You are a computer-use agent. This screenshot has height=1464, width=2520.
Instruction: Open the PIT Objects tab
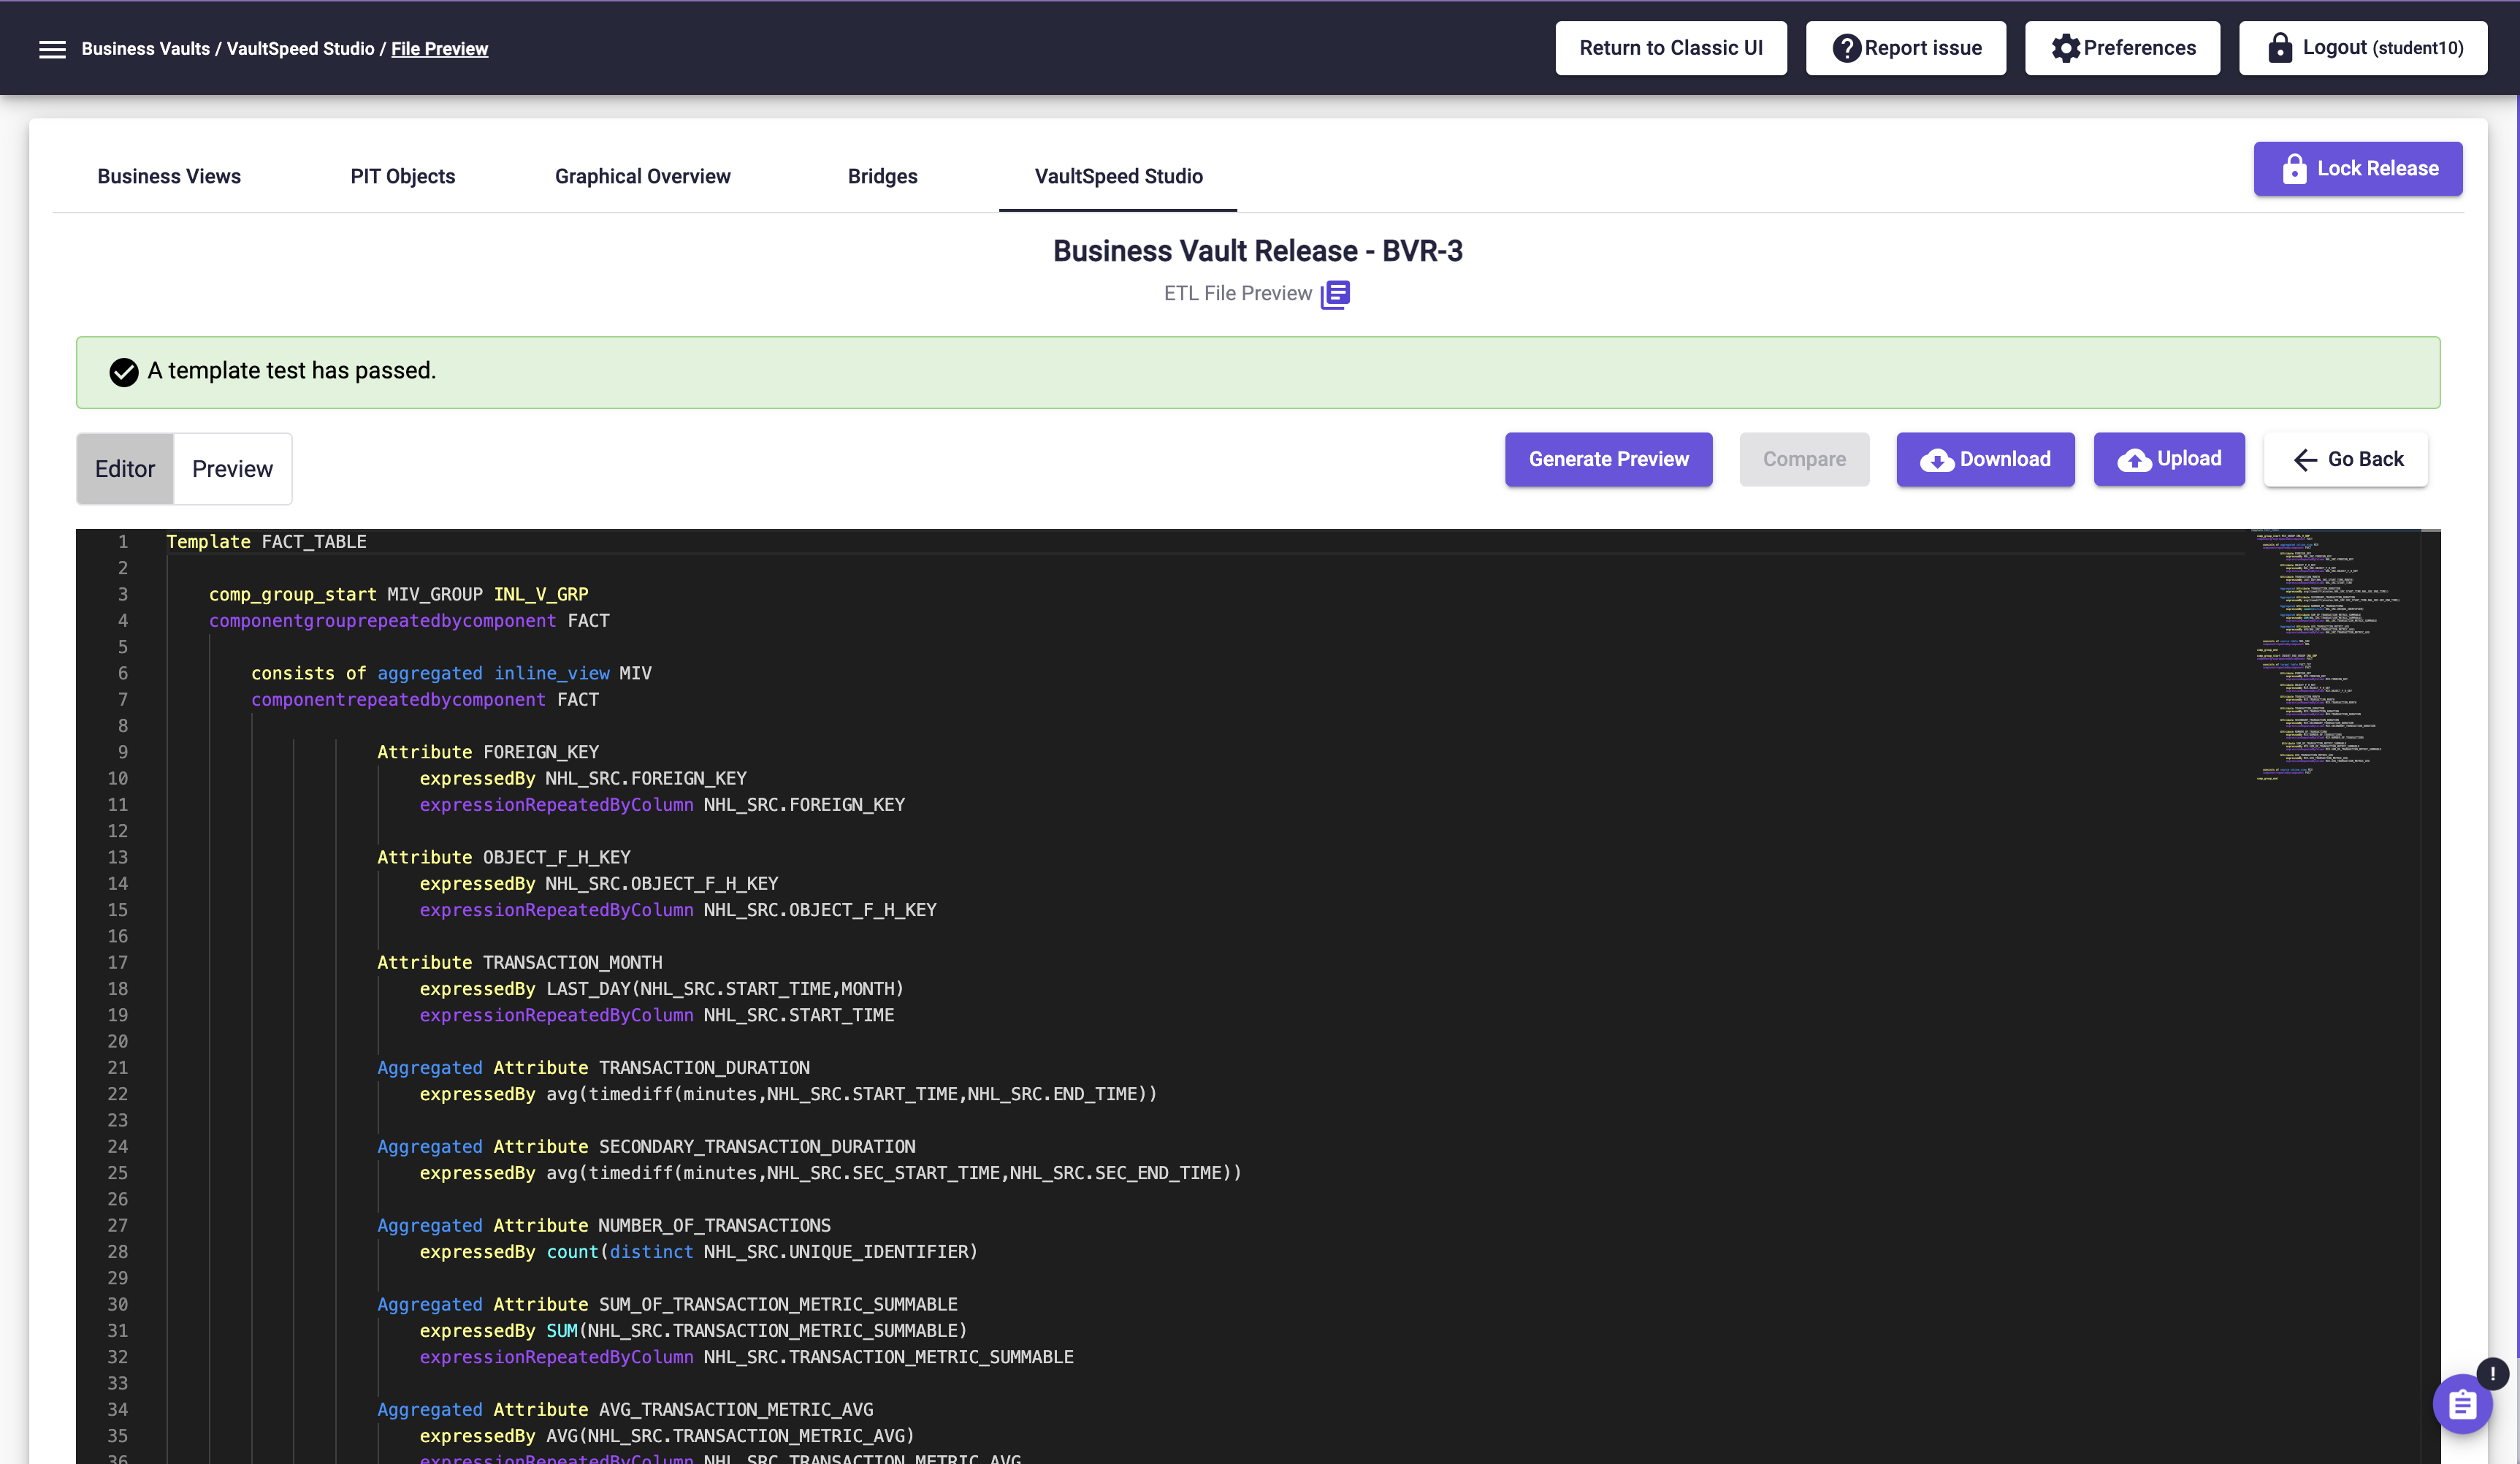tap(402, 176)
